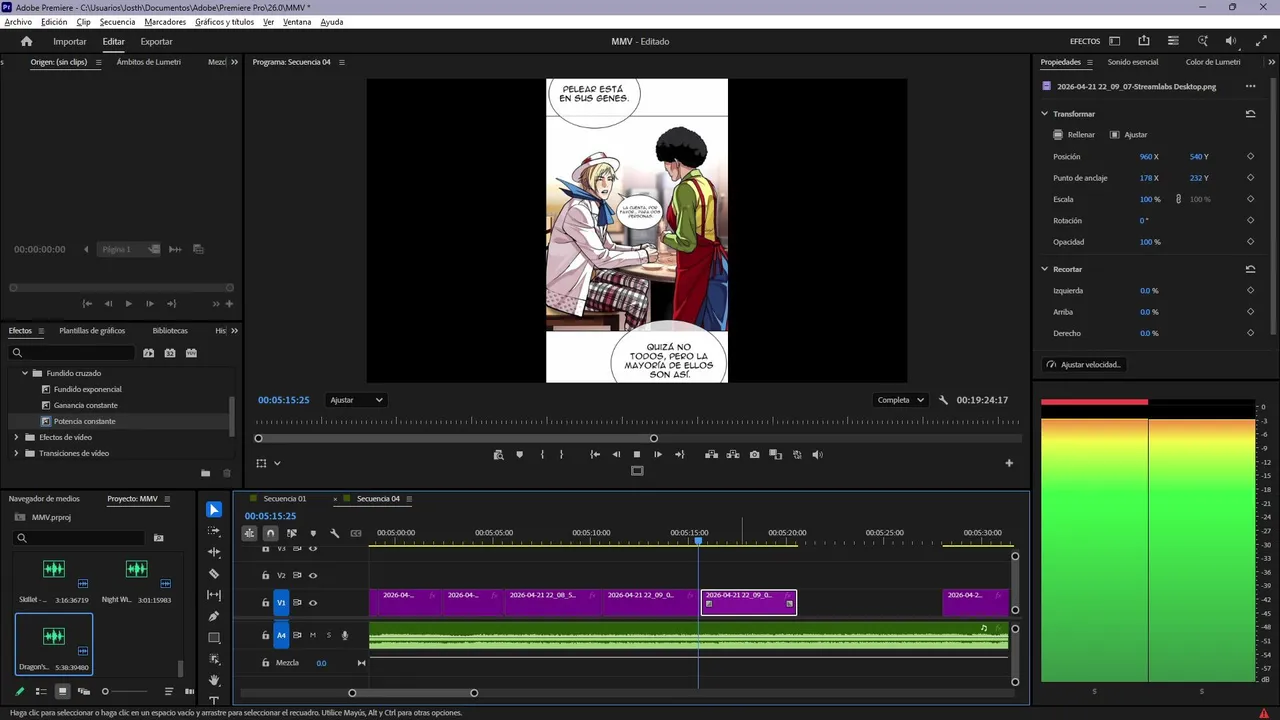Open the Ajustar zoom dropdown
The height and width of the screenshot is (720, 1280).
click(357, 400)
